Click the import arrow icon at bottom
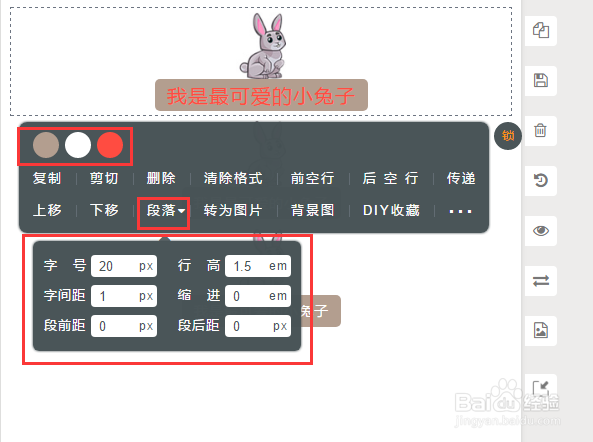The width and height of the screenshot is (593, 442). point(540,388)
